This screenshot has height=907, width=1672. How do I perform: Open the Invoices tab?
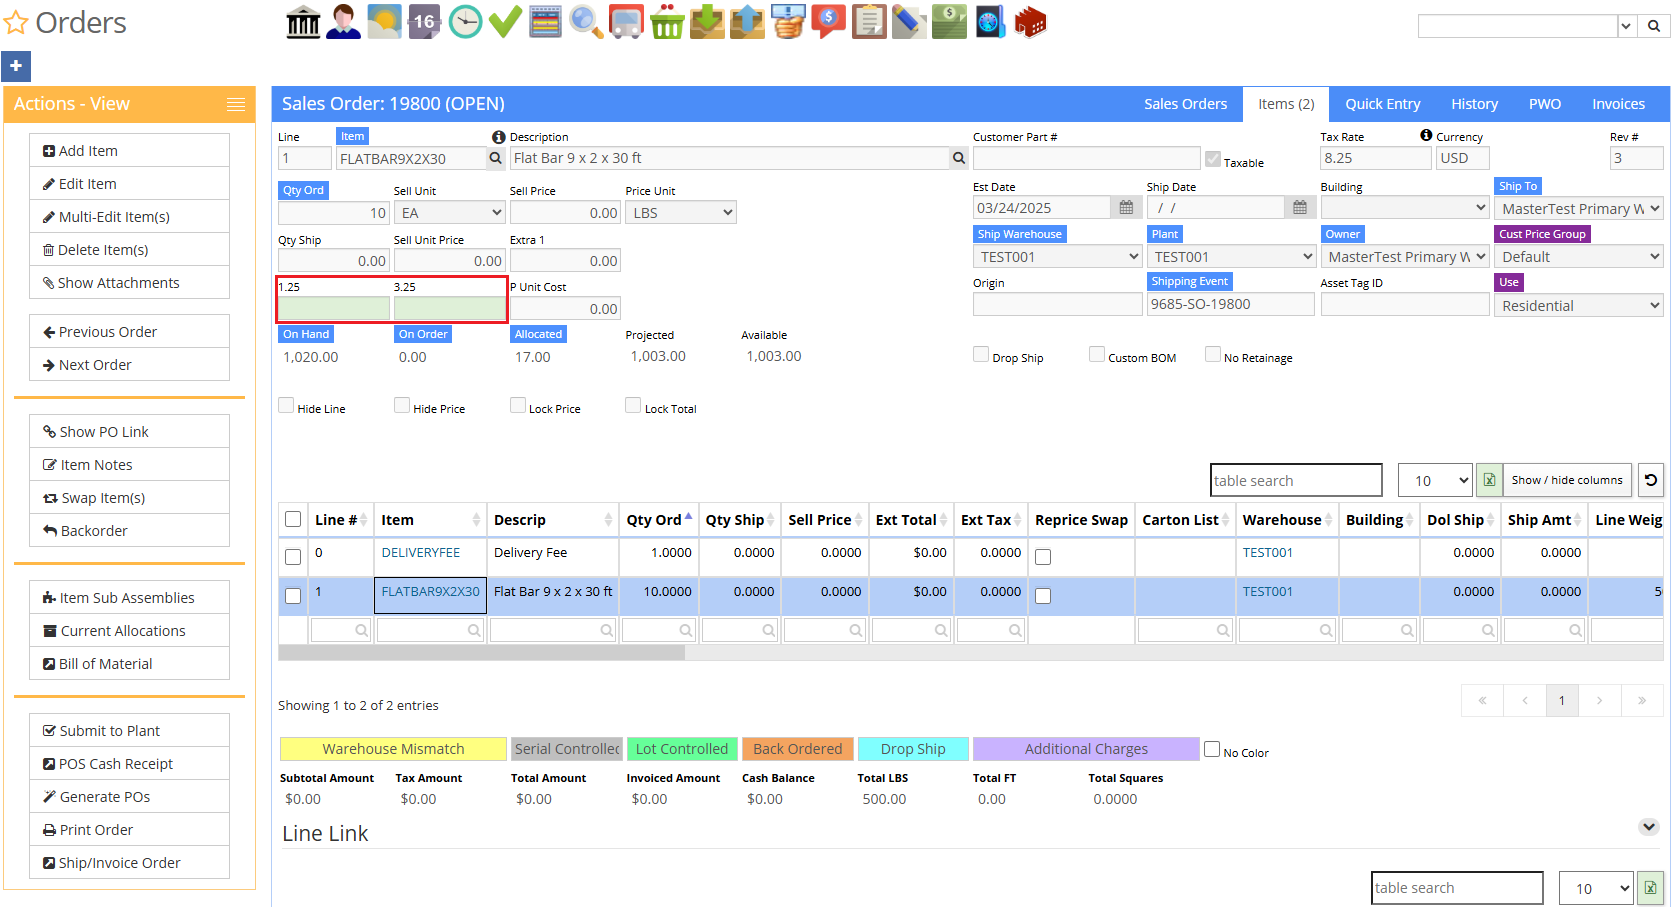pyautogui.click(x=1618, y=104)
